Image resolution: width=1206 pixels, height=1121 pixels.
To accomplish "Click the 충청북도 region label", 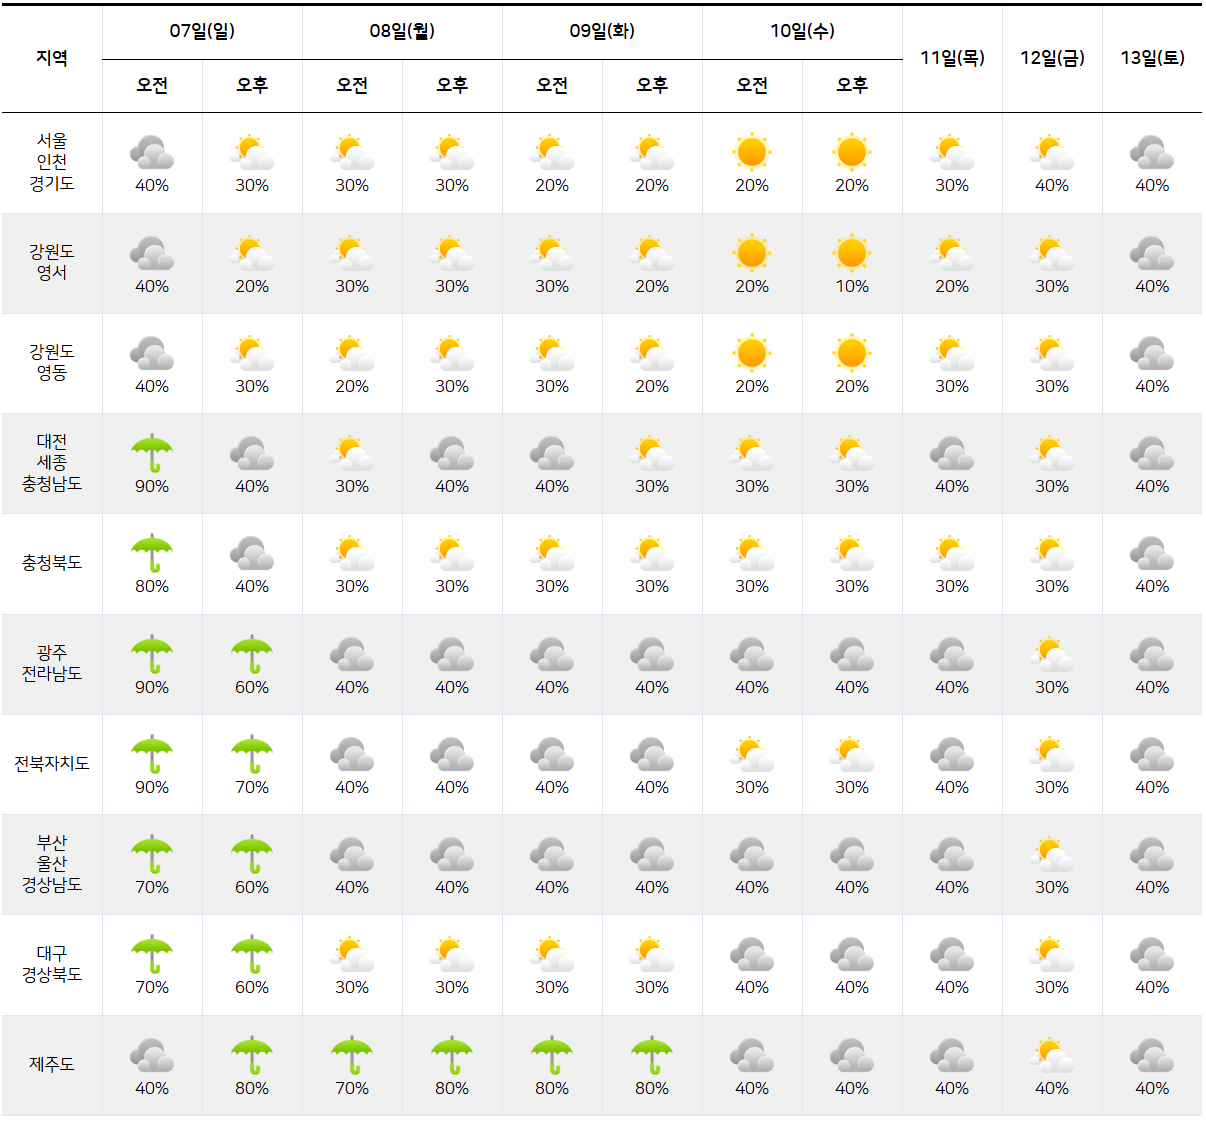I will [x=52, y=563].
